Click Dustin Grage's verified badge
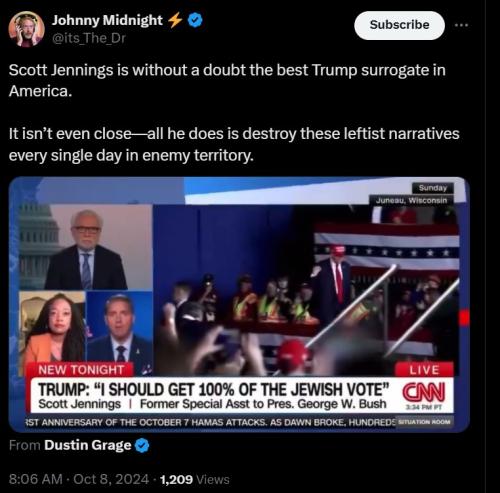The height and width of the screenshot is (493, 500). pyautogui.click(x=142, y=446)
